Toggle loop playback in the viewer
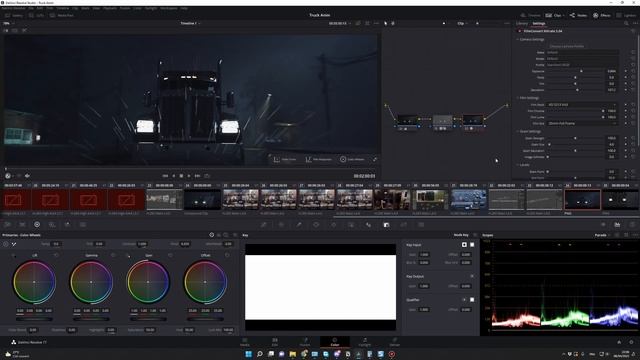The height and width of the screenshot is (360, 640). tap(207, 176)
